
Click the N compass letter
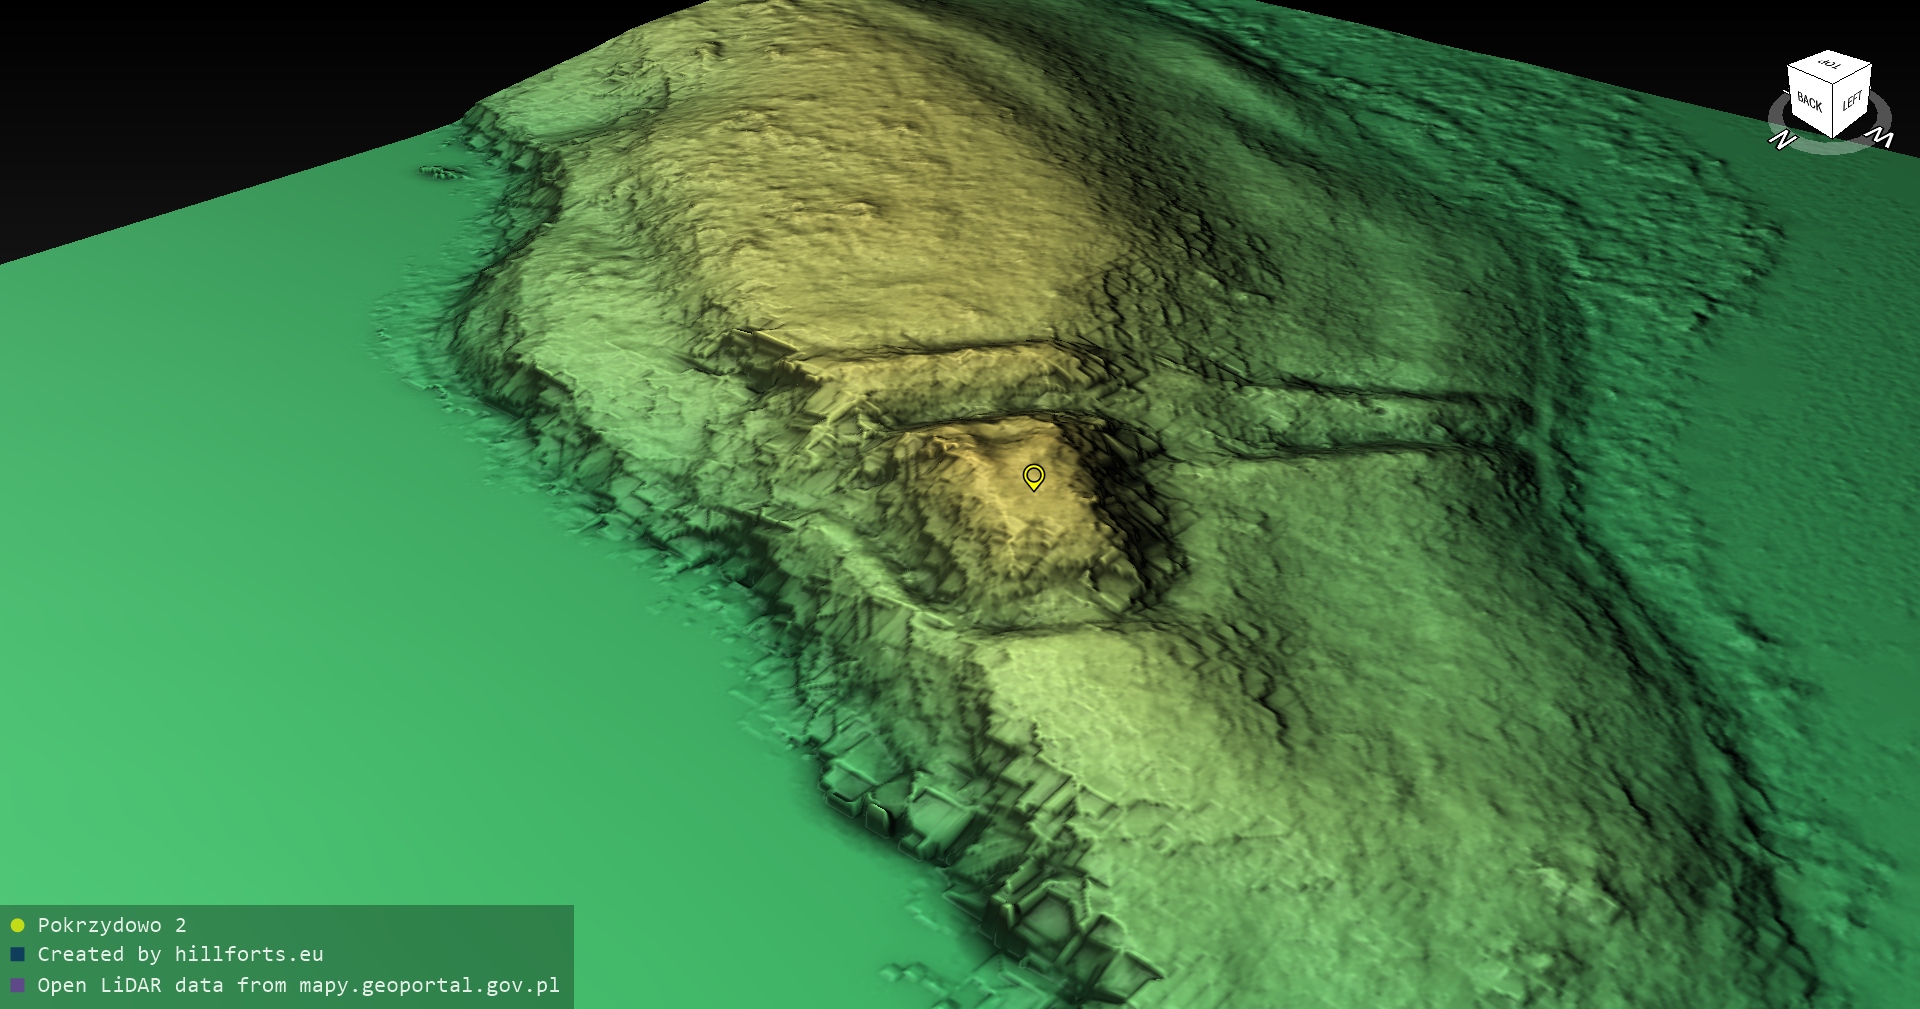[x=1781, y=139]
